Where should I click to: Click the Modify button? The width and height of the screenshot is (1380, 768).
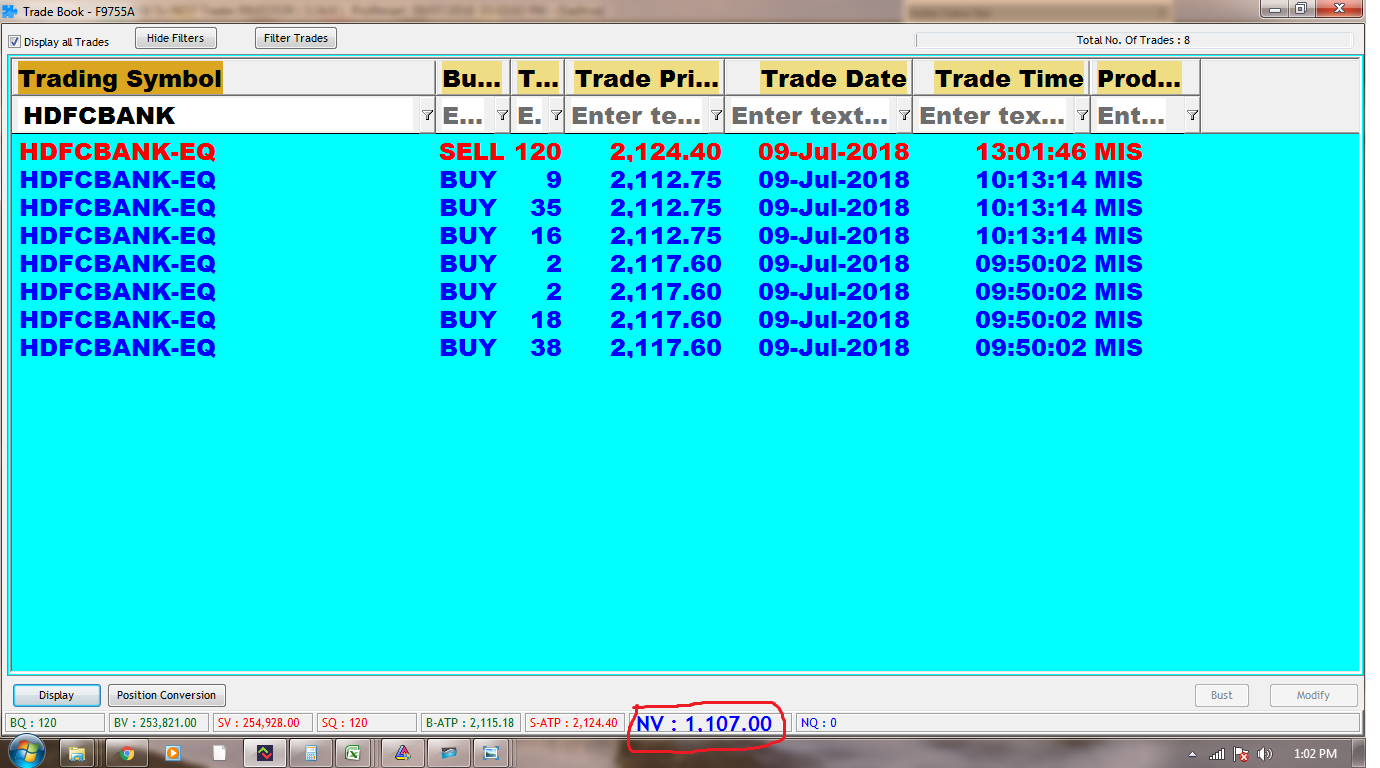(1314, 695)
